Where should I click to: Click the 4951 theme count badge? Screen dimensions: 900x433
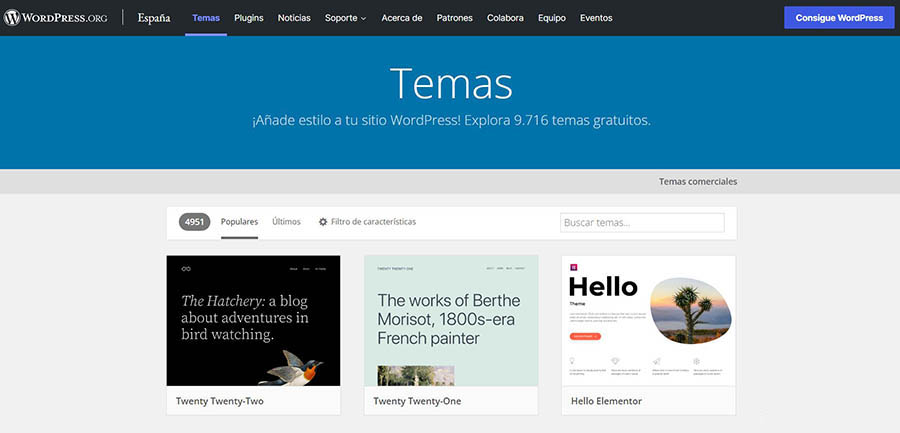[x=195, y=222]
